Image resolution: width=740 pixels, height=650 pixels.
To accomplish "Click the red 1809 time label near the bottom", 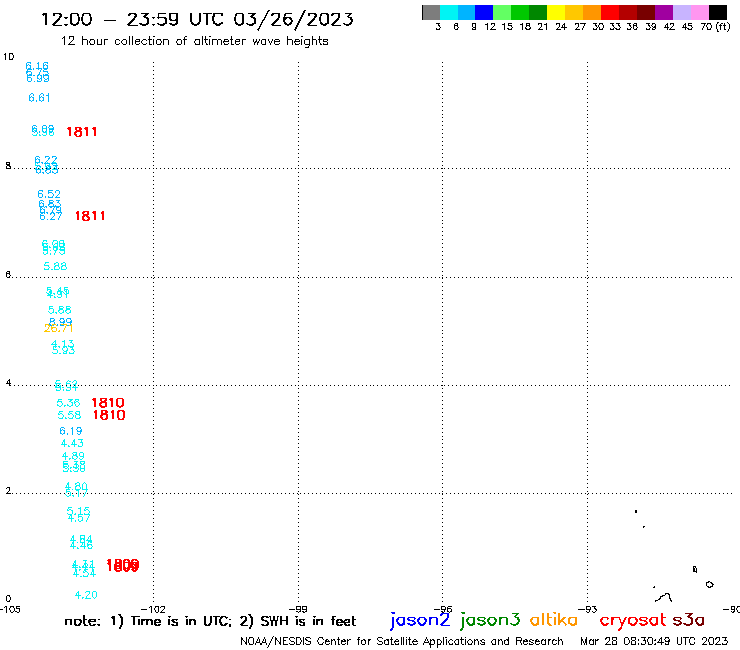I will point(123,566).
